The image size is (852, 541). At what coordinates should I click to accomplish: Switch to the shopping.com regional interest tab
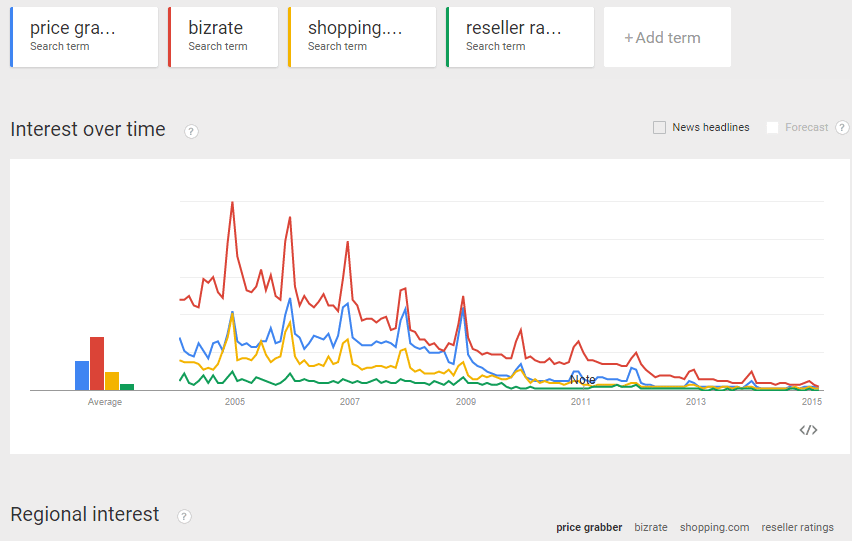click(714, 527)
